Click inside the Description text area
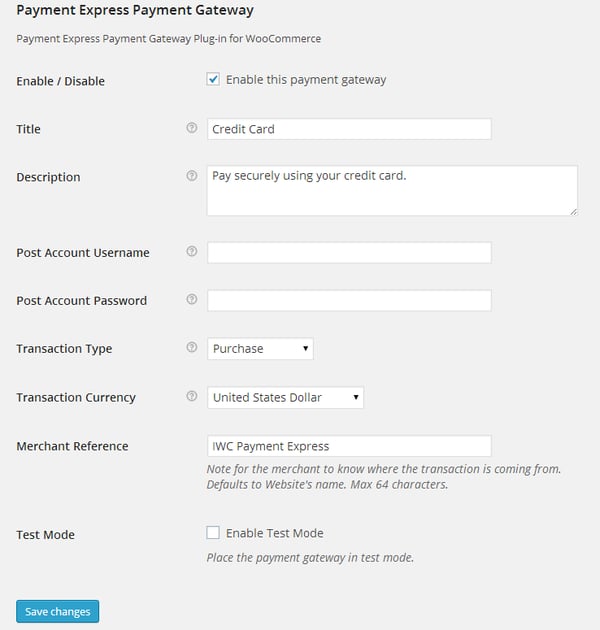 392,190
